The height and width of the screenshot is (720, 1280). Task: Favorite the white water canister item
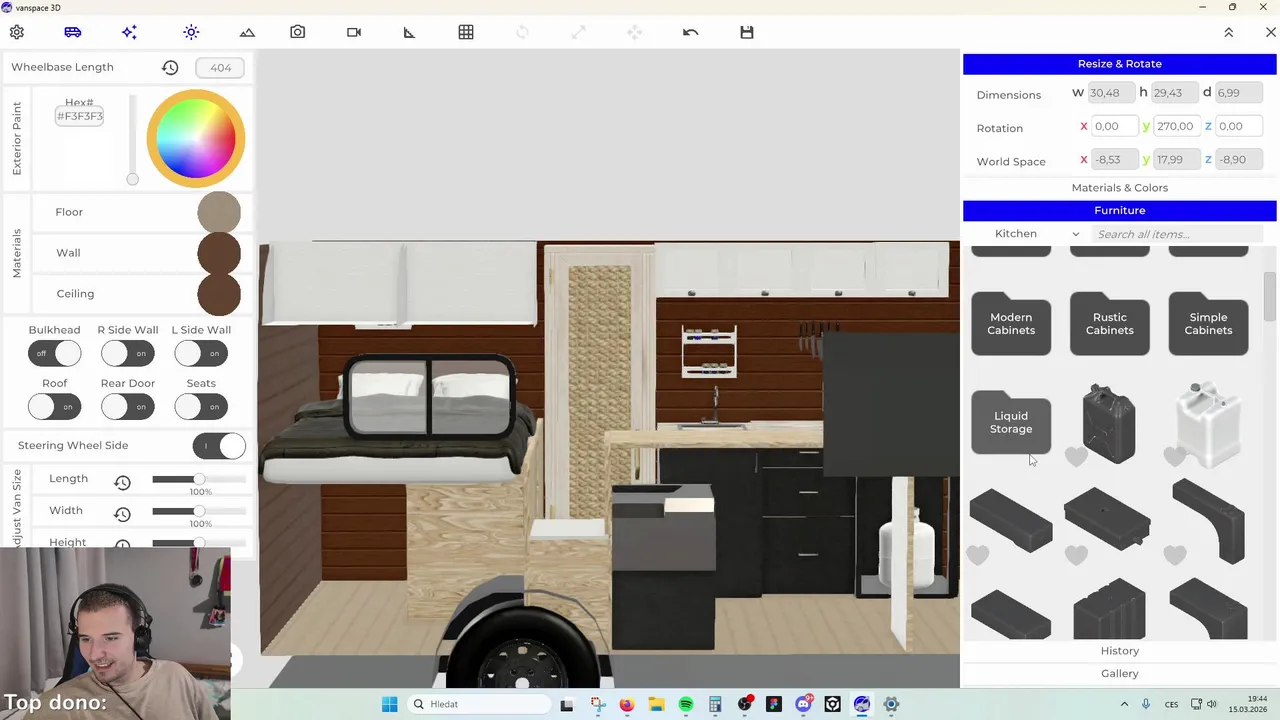pyautogui.click(x=1175, y=457)
